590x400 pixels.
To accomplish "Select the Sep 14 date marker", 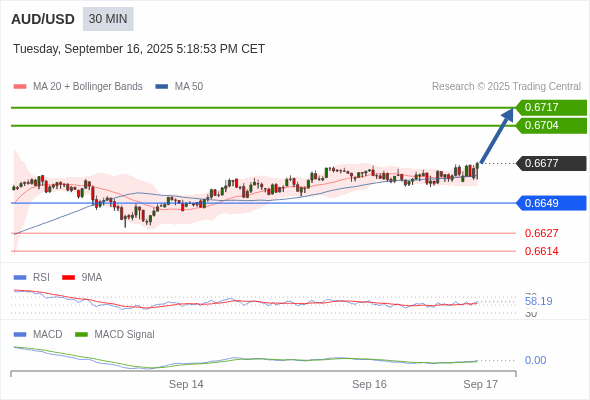I will pyautogui.click(x=186, y=384).
